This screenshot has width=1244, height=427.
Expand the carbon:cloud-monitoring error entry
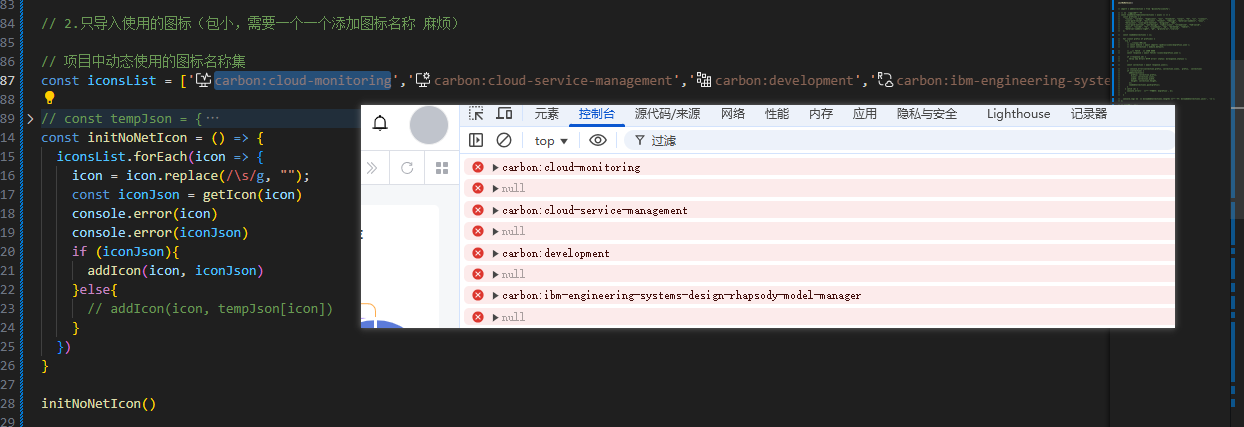(x=496, y=167)
